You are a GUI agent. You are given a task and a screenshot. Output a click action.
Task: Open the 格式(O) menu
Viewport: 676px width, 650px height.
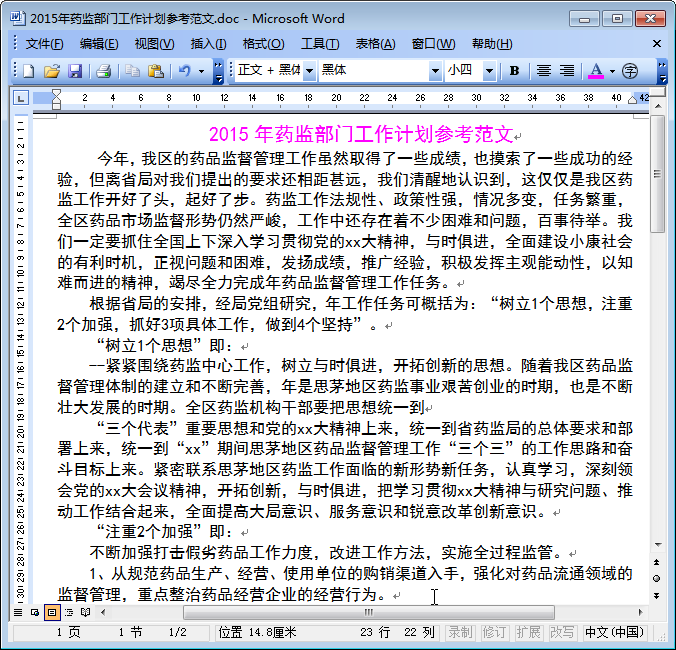coord(263,44)
